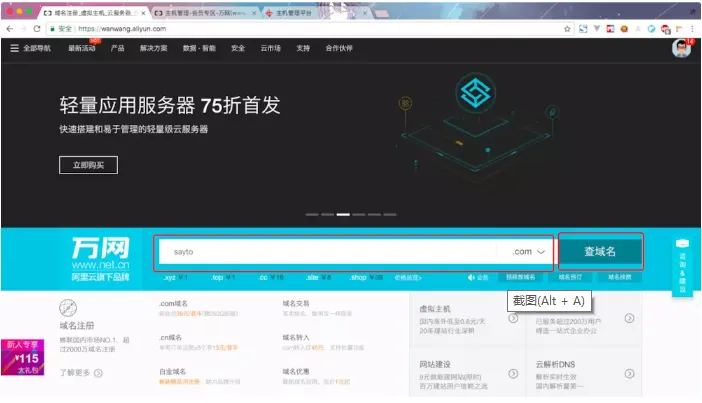Open the 咨询&建议 side tab

[682, 267]
